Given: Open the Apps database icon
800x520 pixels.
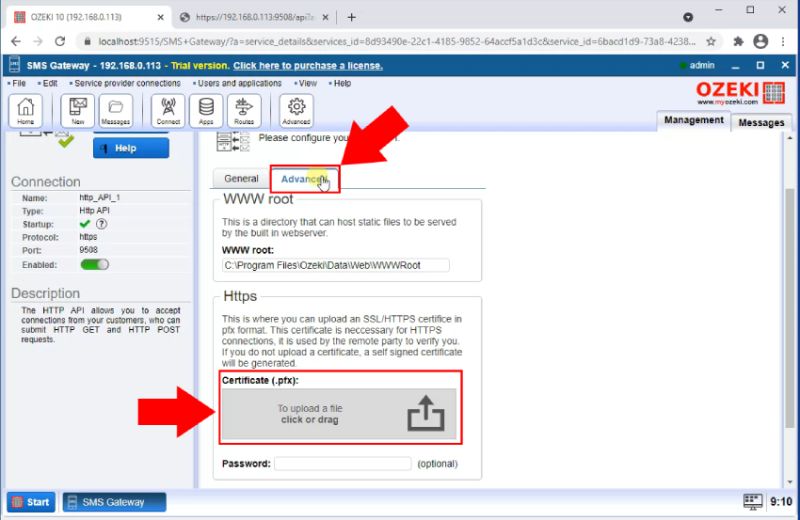Looking at the screenshot, I should 206,110.
